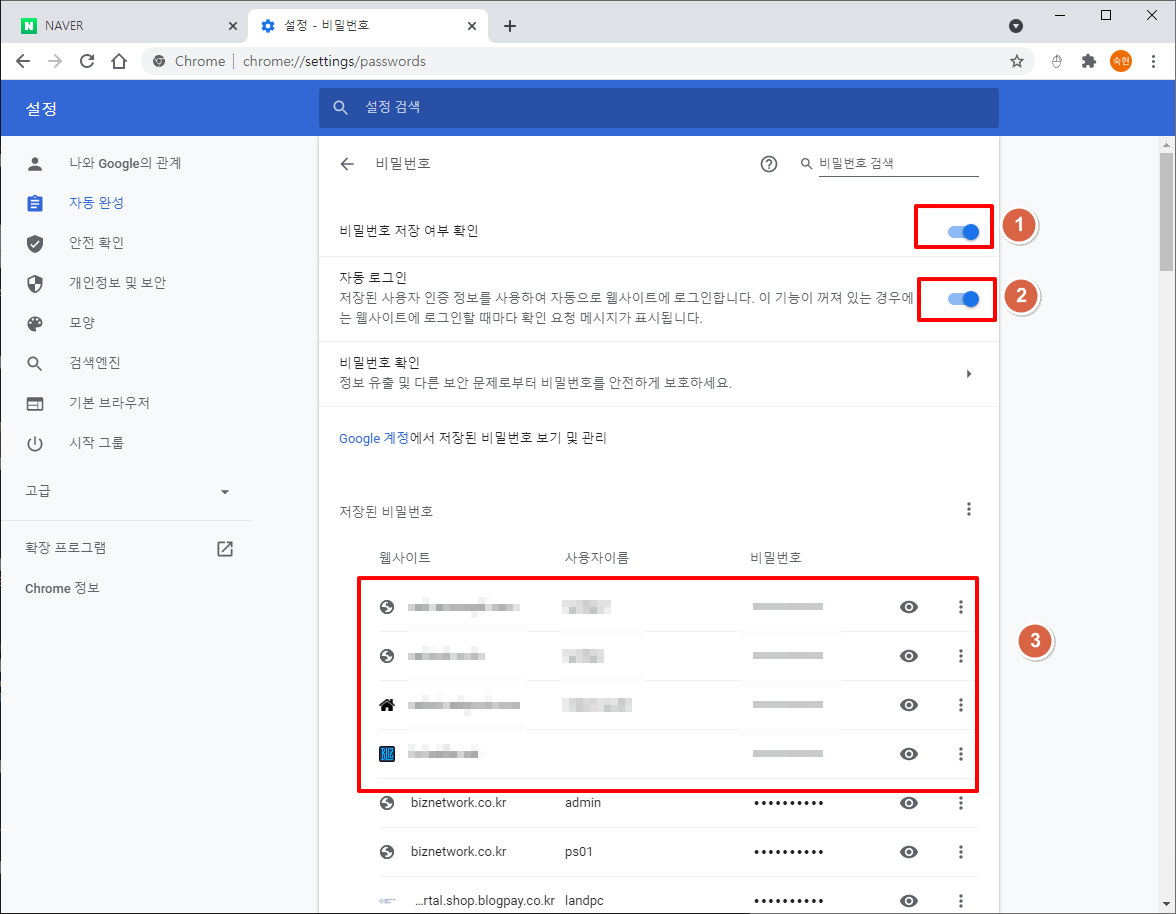The width and height of the screenshot is (1176, 914).
Task: Open 나와 Google의 관계 settings
Action: pyautogui.click(x=125, y=163)
